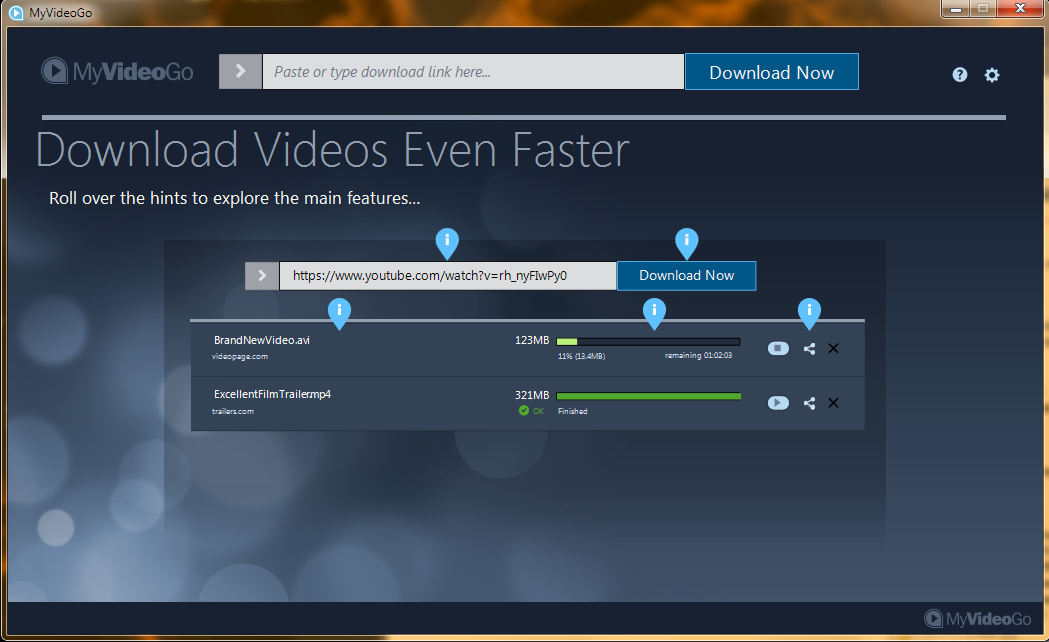The image size is (1049, 642).
Task: Share the ExcellentFilmTrailer.mp4 file
Action: (809, 403)
